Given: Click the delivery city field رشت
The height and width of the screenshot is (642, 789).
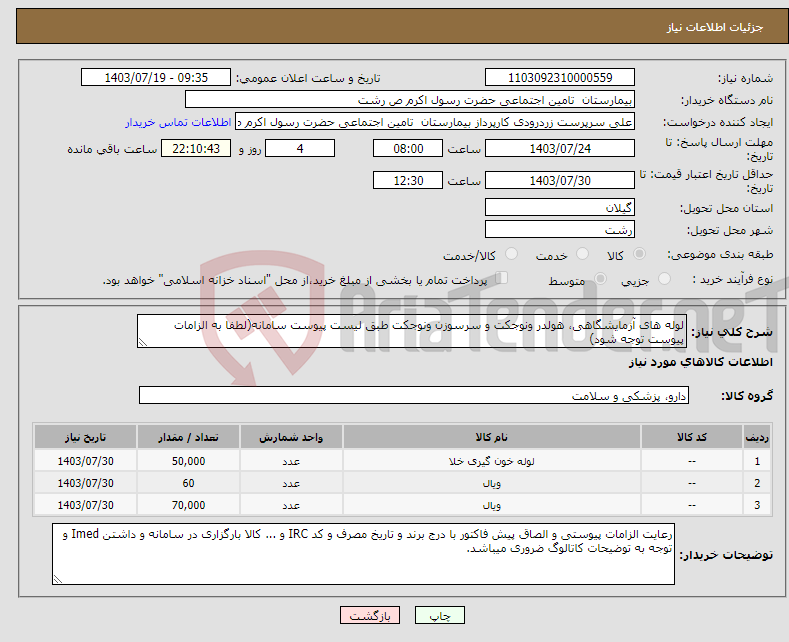Looking at the screenshot, I should [x=560, y=229].
